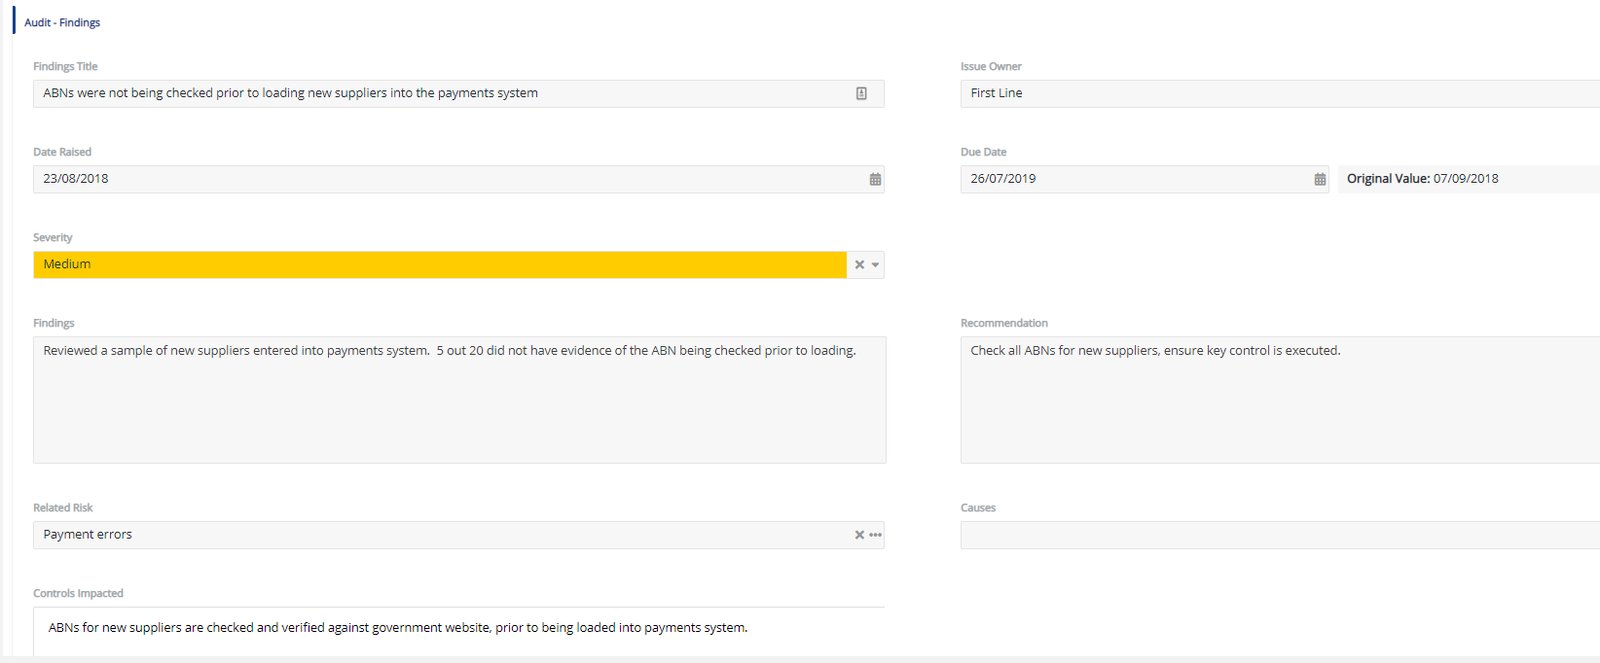Expand the Severity dropdown arrow
Image resolution: width=1600 pixels, height=663 pixels.
coord(875,265)
